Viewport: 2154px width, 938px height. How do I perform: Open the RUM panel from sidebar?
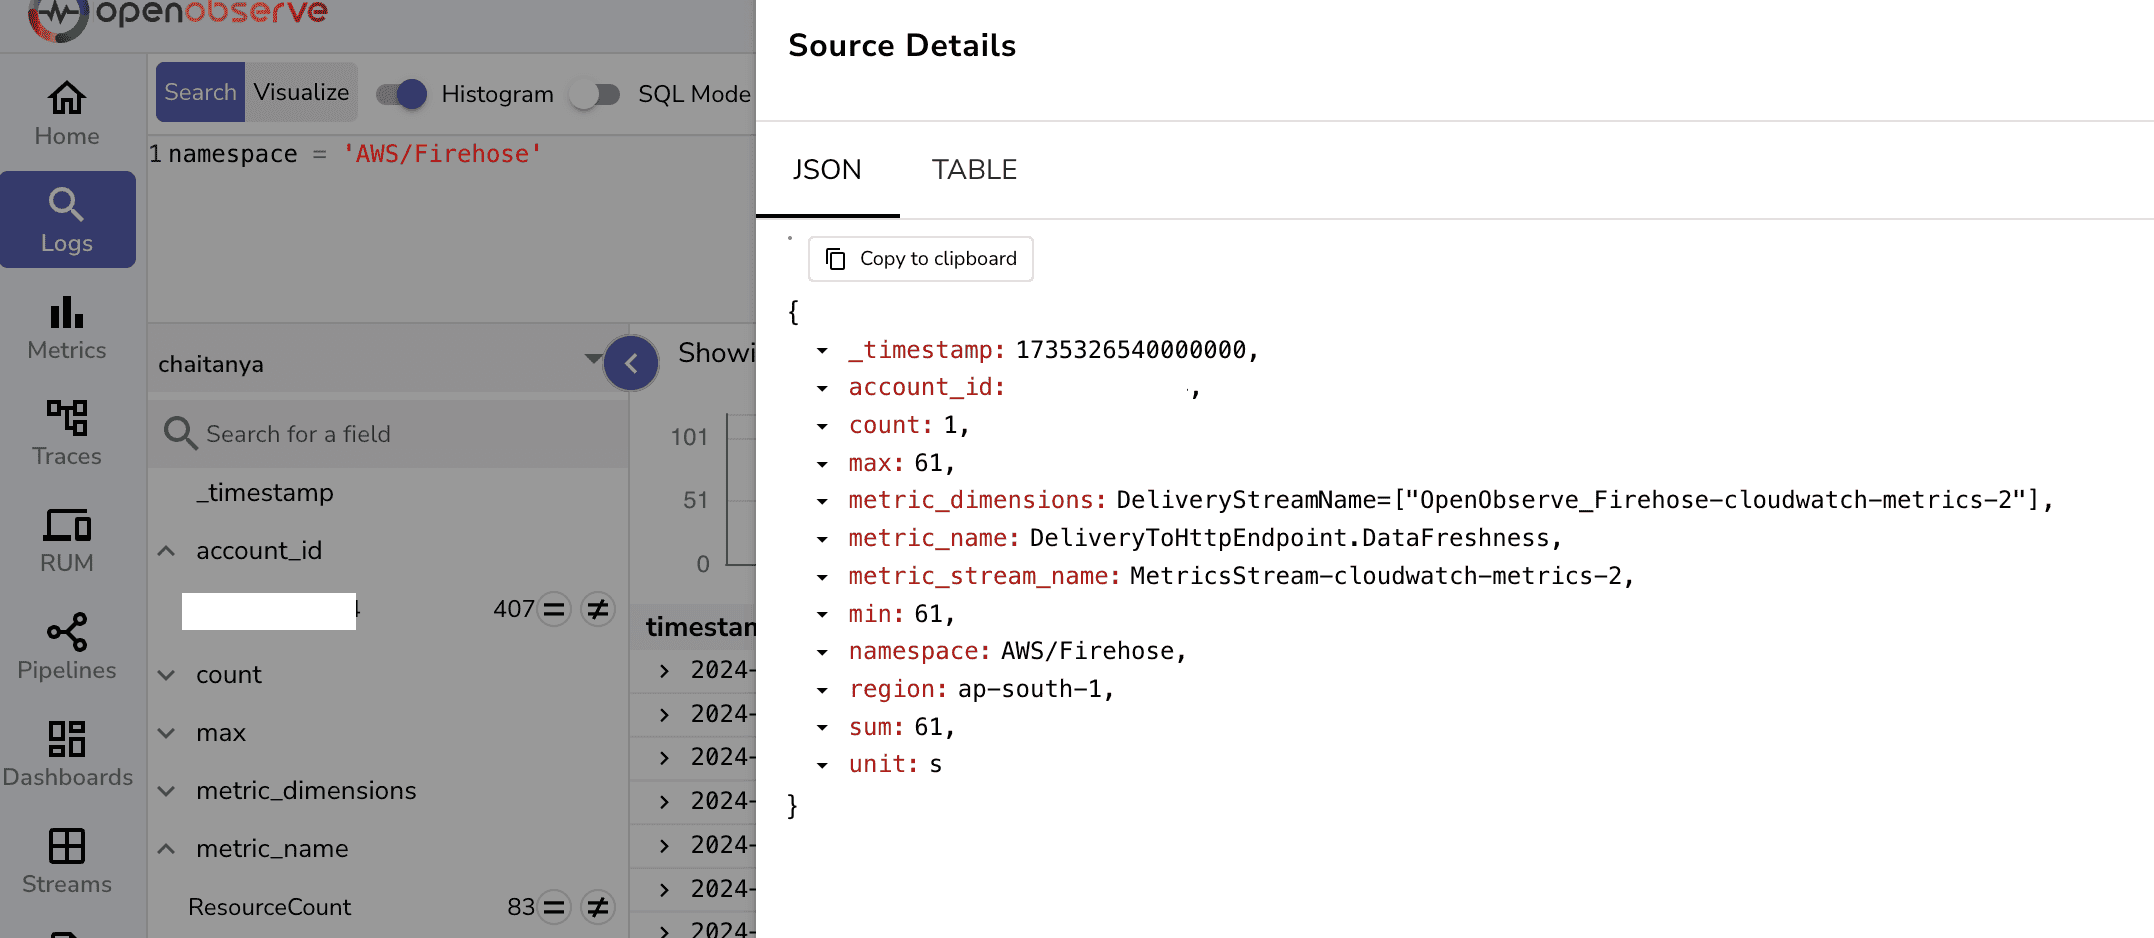(64, 540)
